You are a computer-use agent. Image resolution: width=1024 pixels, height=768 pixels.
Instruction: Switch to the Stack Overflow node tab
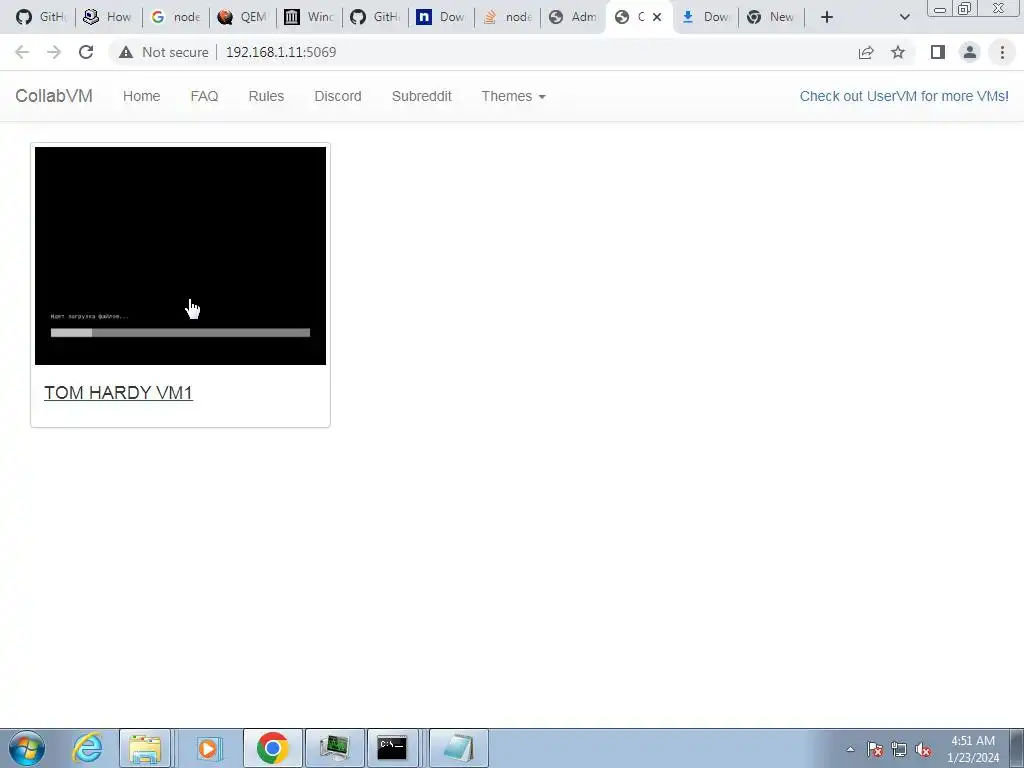pos(507,17)
